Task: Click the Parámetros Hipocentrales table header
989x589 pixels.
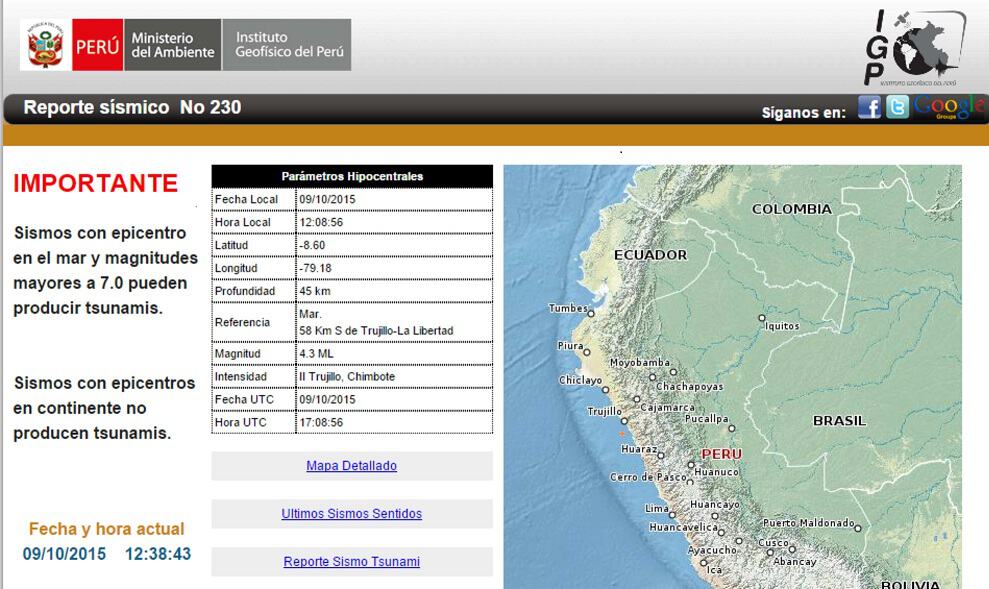Action: tap(352, 176)
